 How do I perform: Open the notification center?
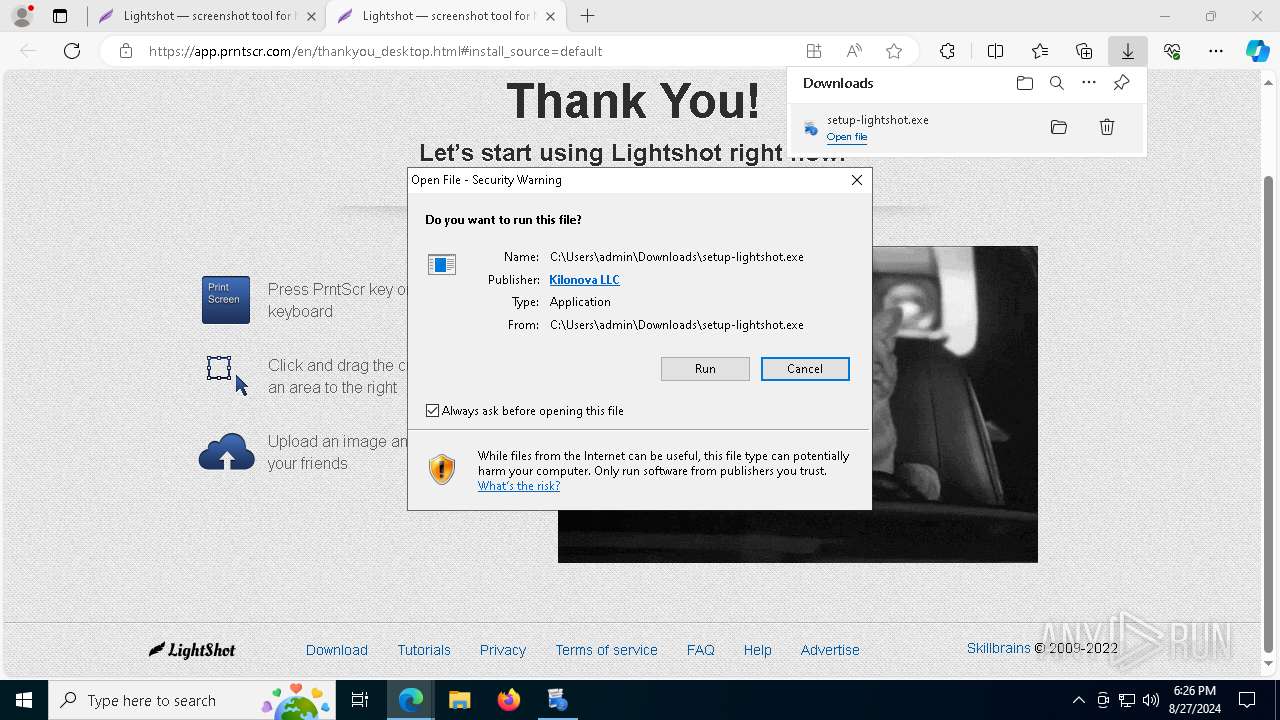pos(1247,701)
